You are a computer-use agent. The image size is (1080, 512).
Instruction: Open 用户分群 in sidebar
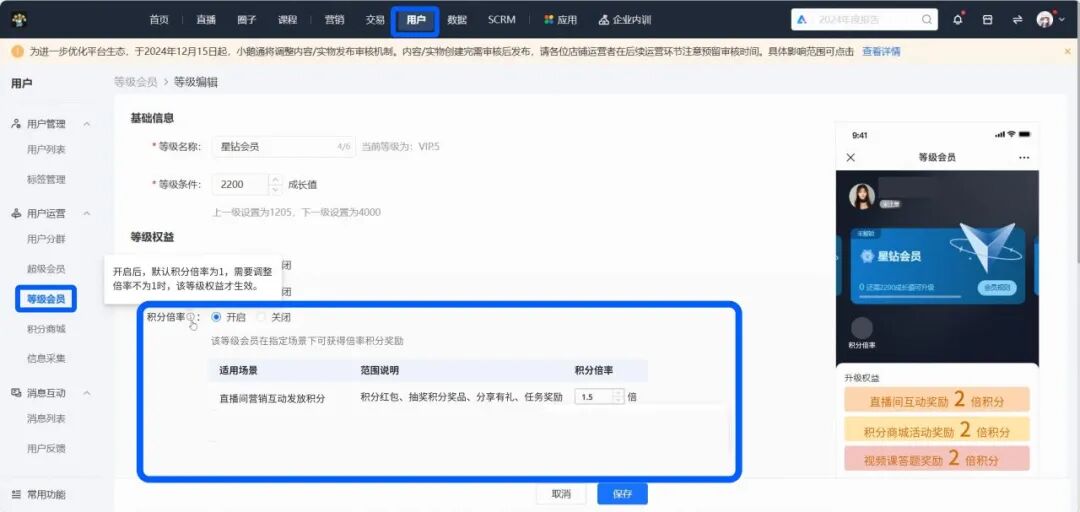click(x=46, y=239)
